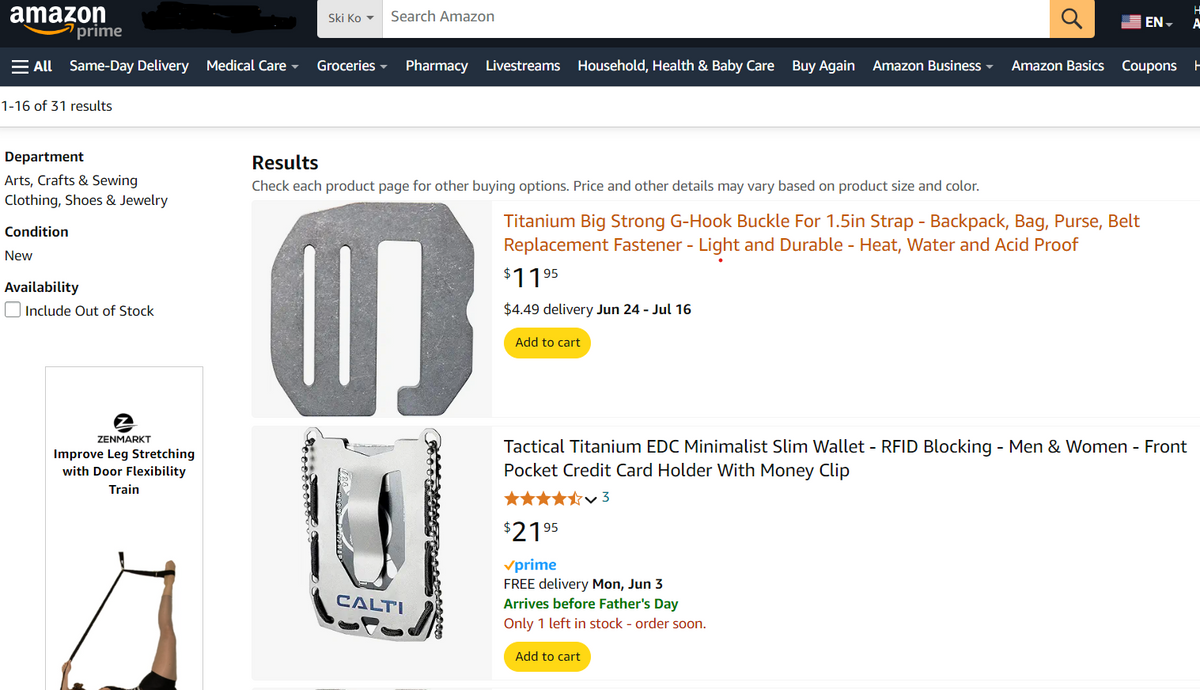Click the Search Amazon input field
Screen dimensions: 1200x690
(x=715, y=17)
